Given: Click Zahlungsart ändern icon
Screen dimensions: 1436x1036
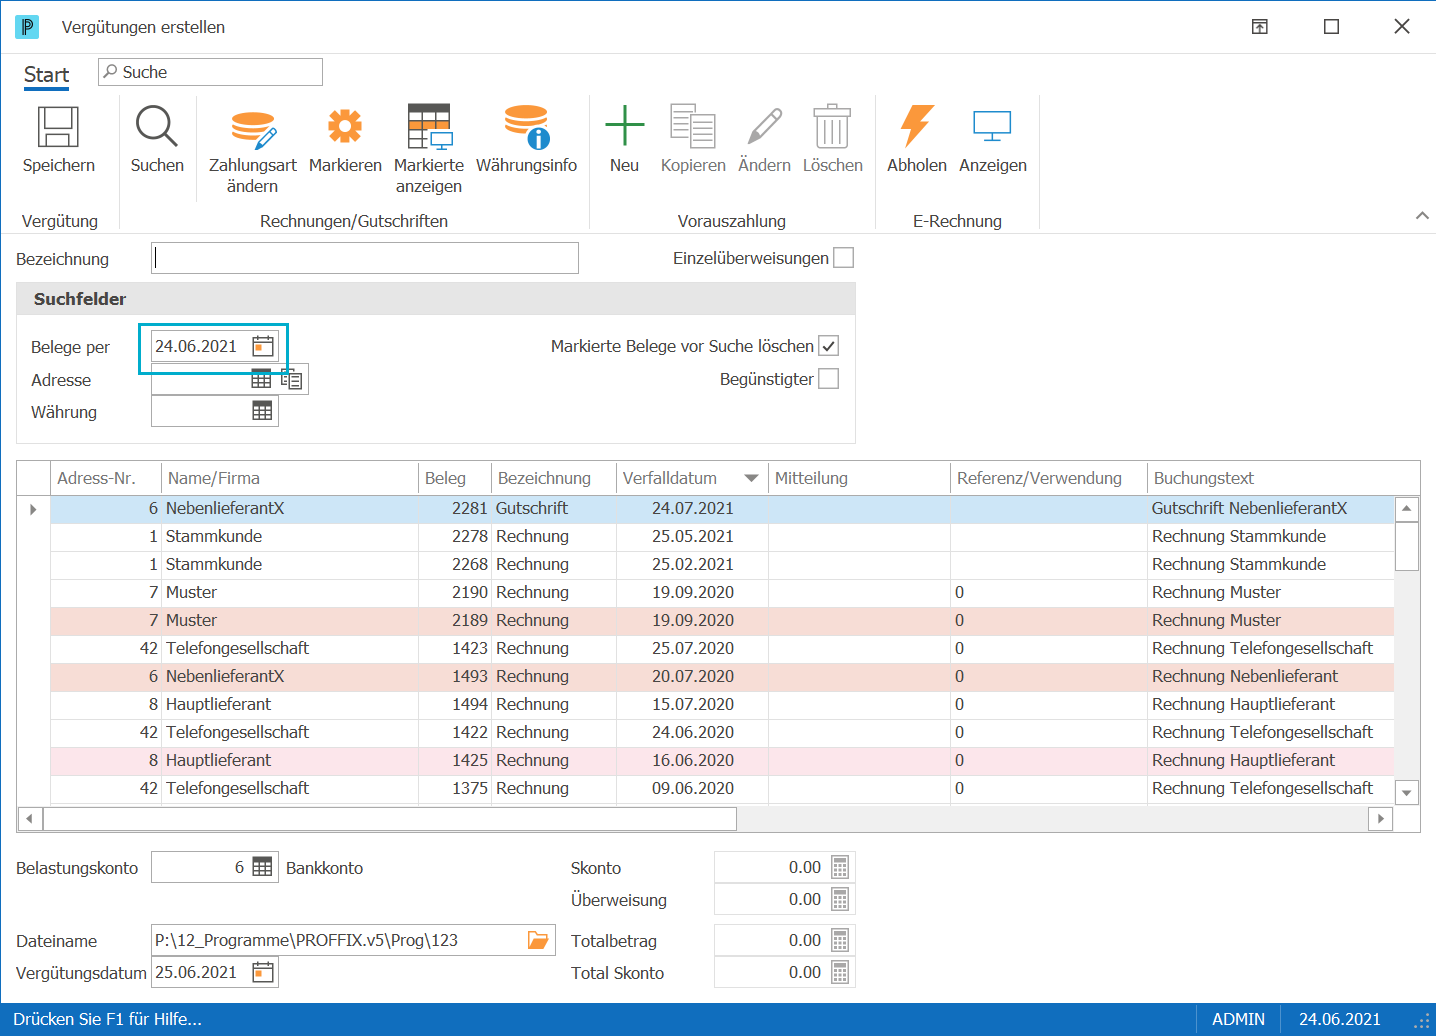Looking at the screenshot, I should coord(253,128).
